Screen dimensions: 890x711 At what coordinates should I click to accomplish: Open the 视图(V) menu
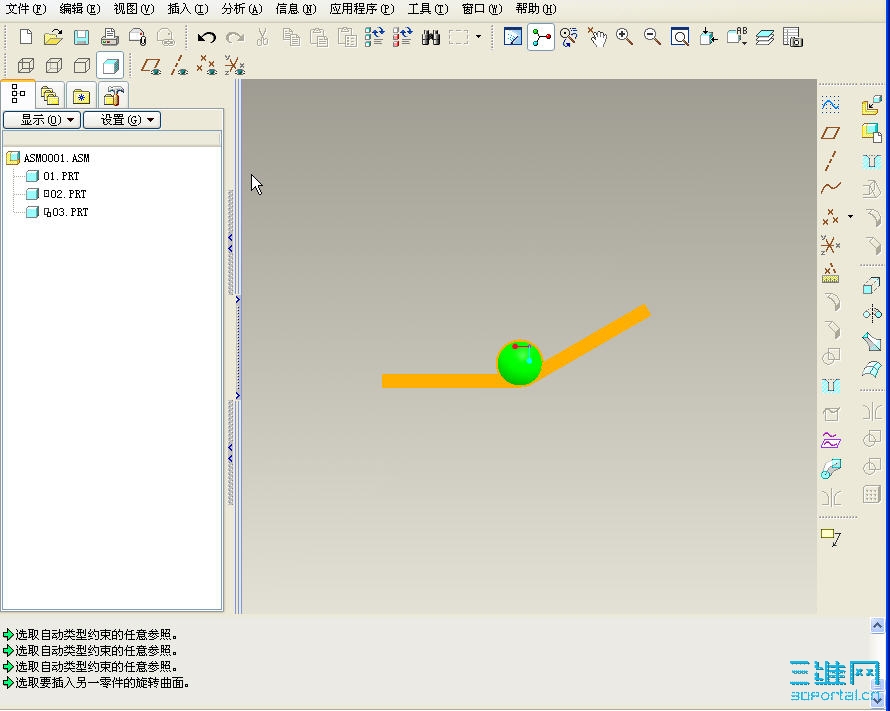point(134,9)
